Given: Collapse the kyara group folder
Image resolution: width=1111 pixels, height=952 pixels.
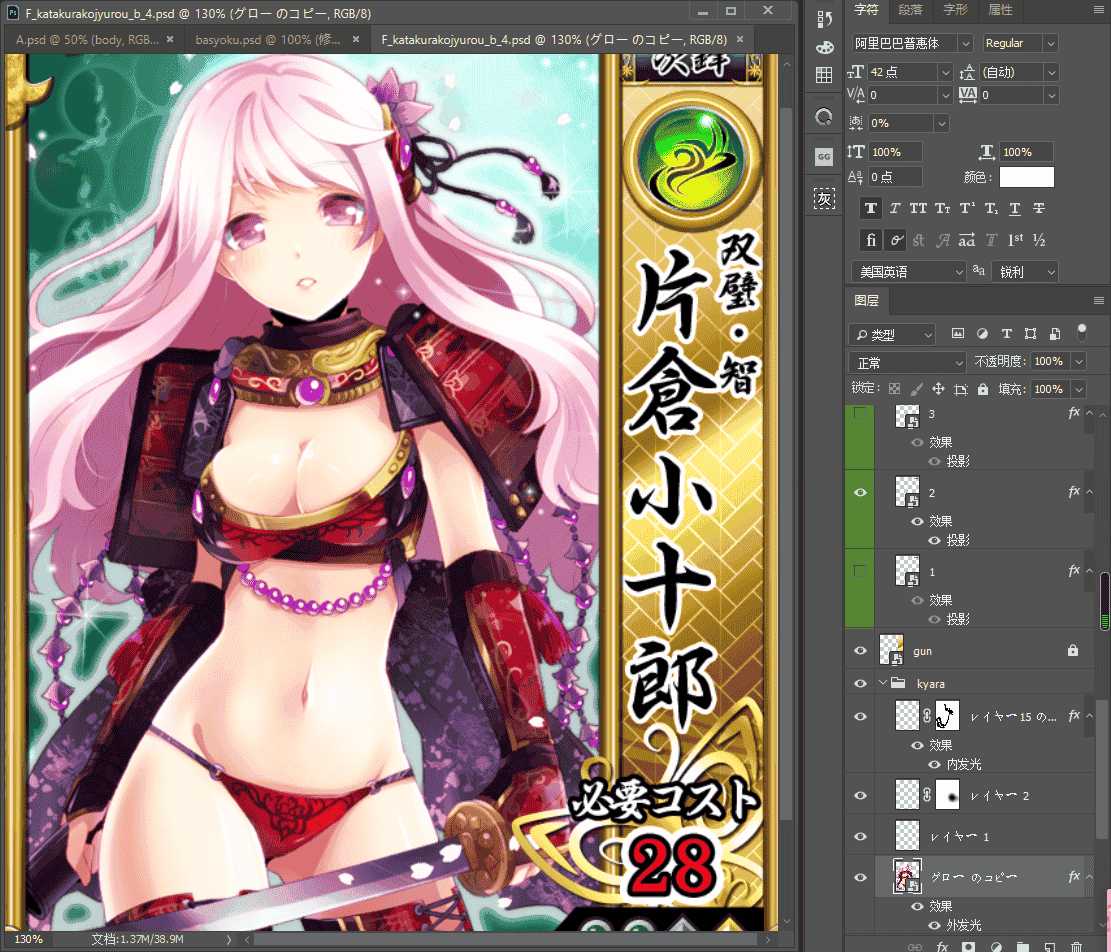Looking at the screenshot, I should pyautogui.click(x=883, y=683).
